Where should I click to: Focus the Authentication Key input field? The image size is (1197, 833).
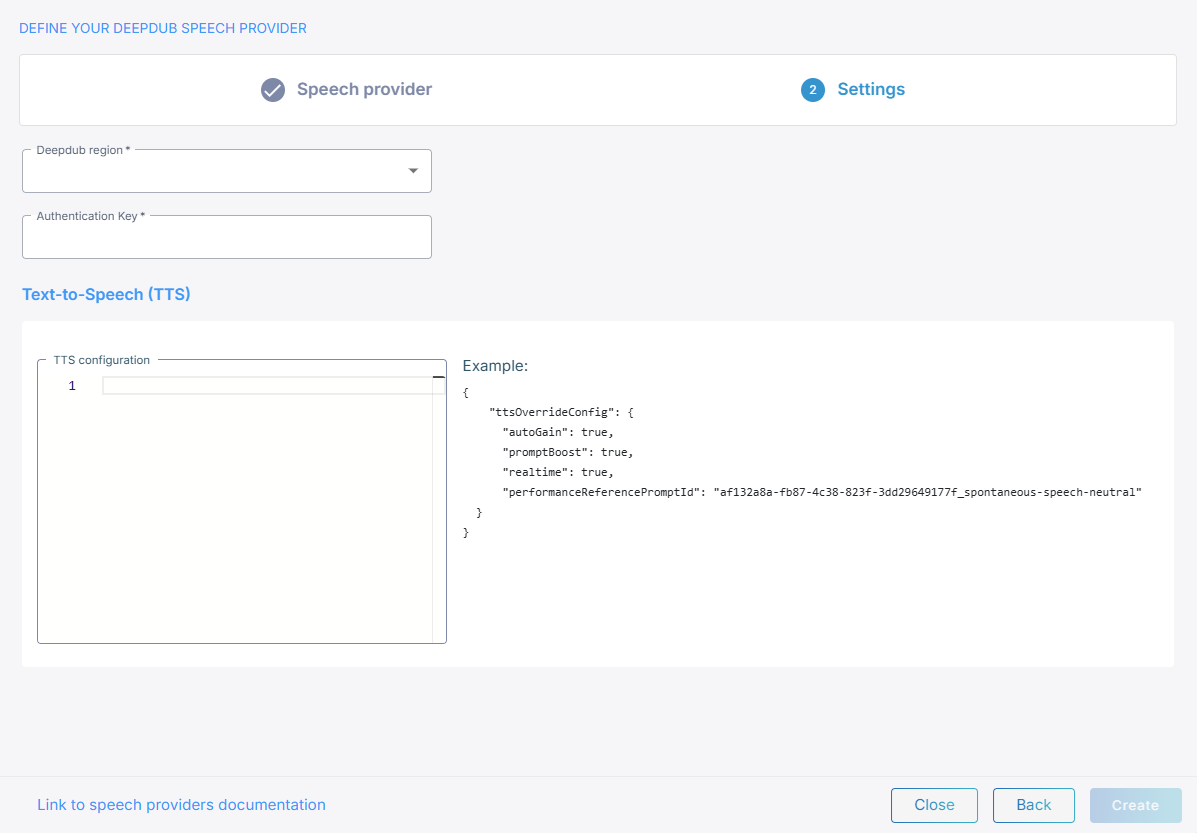227,237
